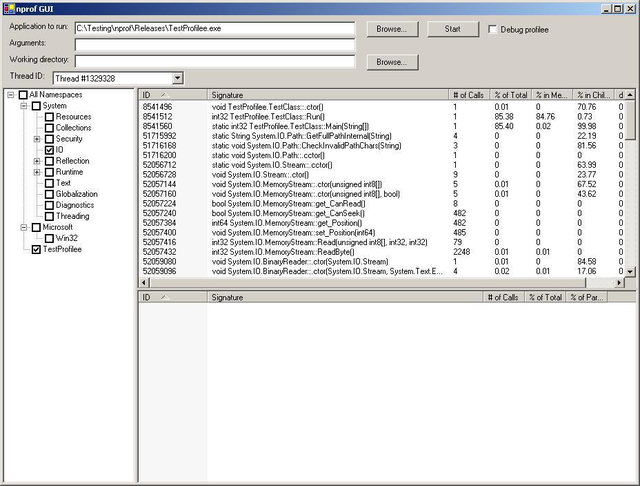Click the Arguments input field
Screen dimensions: 640x486
[215, 44]
